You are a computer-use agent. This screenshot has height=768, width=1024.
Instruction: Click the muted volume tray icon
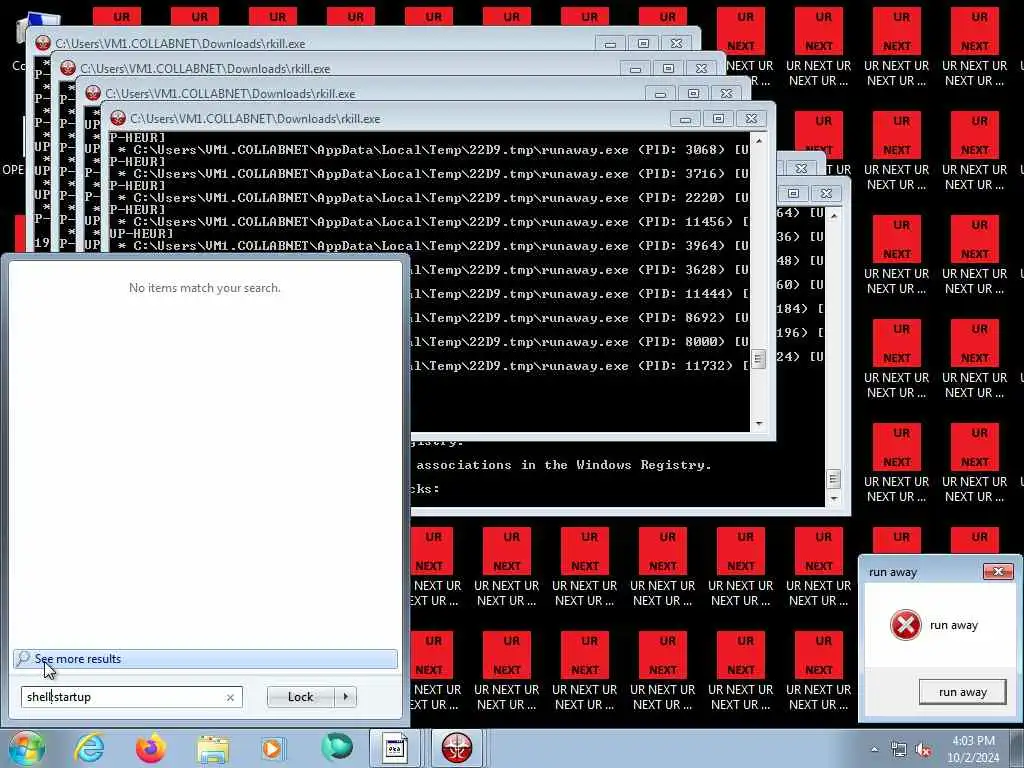coord(923,750)
